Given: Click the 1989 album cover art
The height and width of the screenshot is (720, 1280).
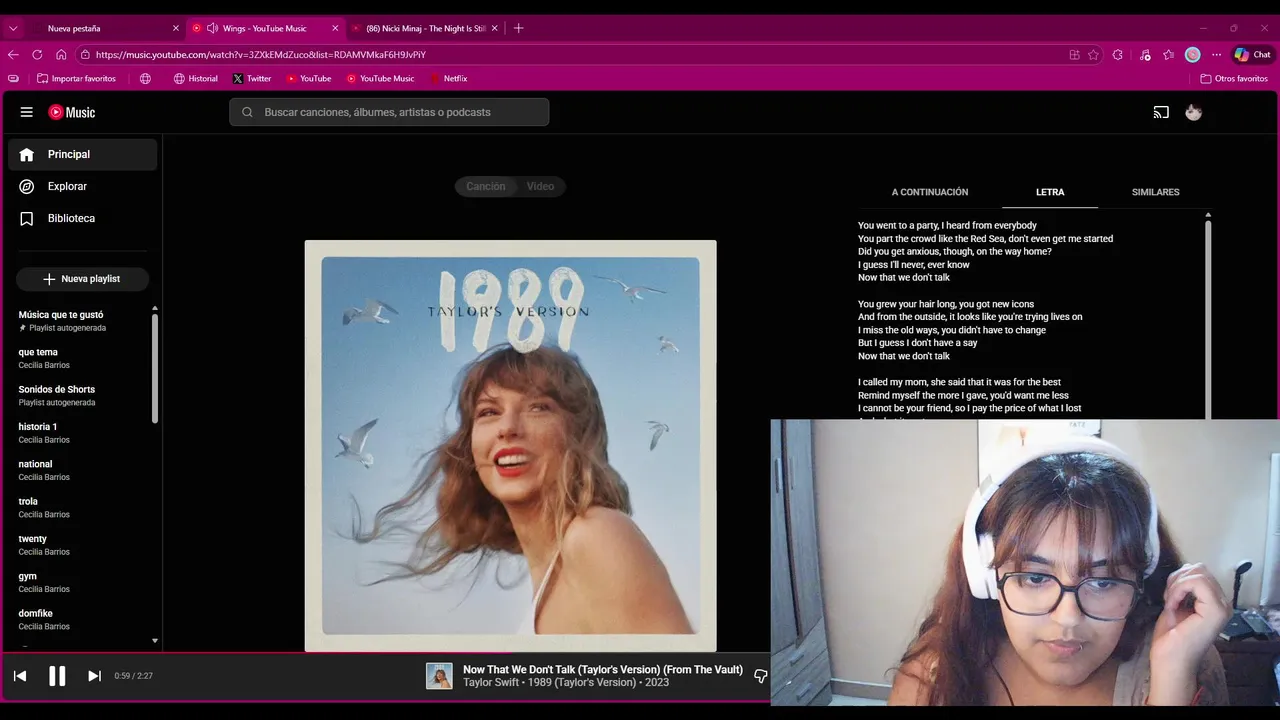Looking at the screenshot, I should tap(510, 446).
